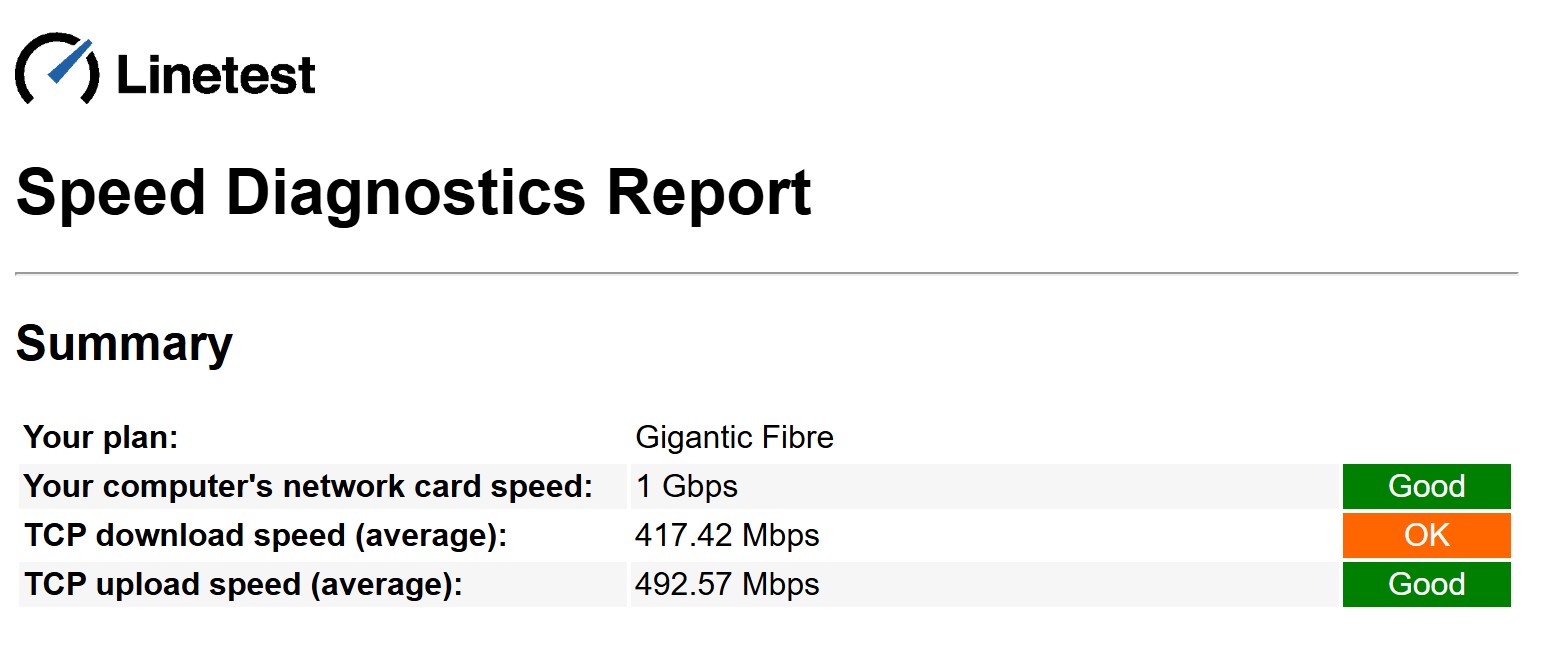Click the Speed Diagnostics Report heading
1560x646 pixels.
[413, 193]
